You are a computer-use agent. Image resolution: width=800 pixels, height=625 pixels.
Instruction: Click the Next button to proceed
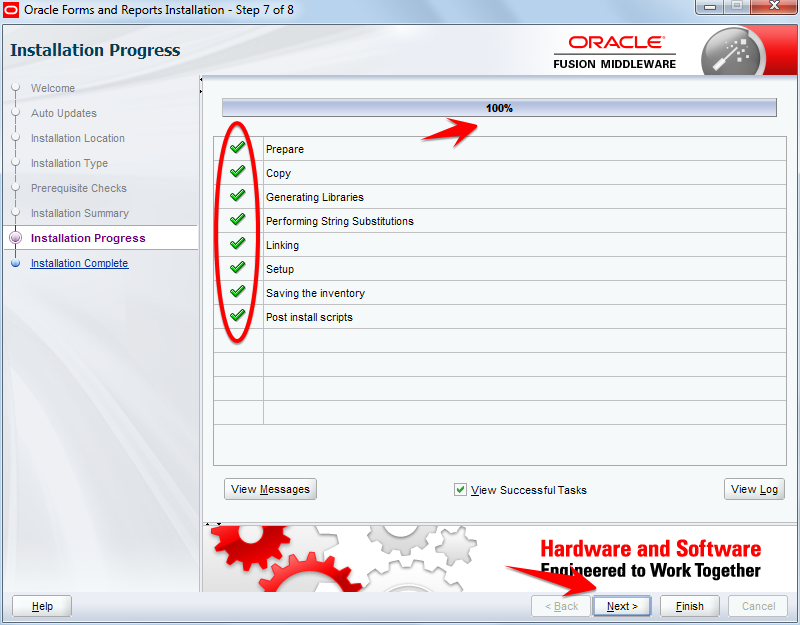coord(621,606)
